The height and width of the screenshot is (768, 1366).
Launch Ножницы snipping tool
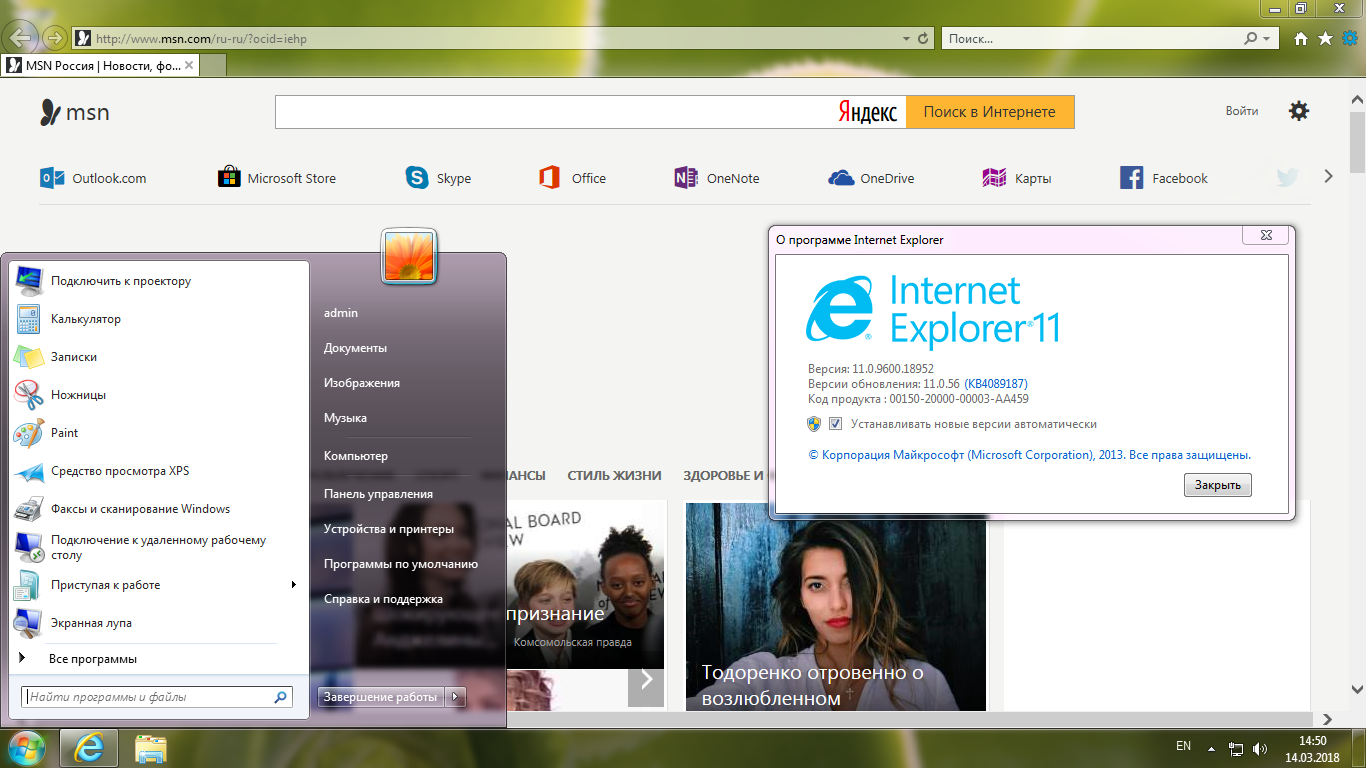pyautogui.click(x=160, y=395)
